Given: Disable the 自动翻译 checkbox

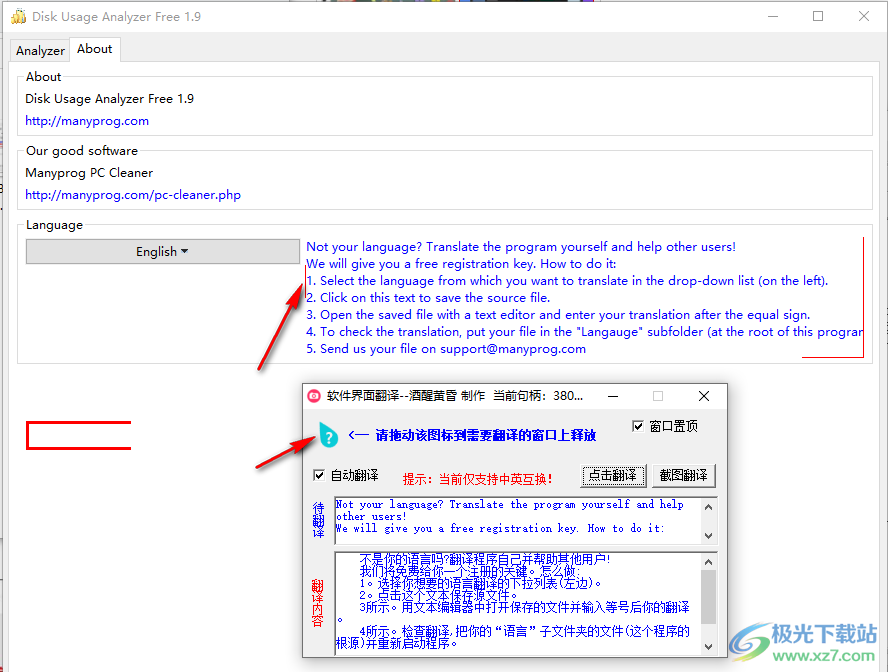Looking at the screenshot, I should click(320, 475).
